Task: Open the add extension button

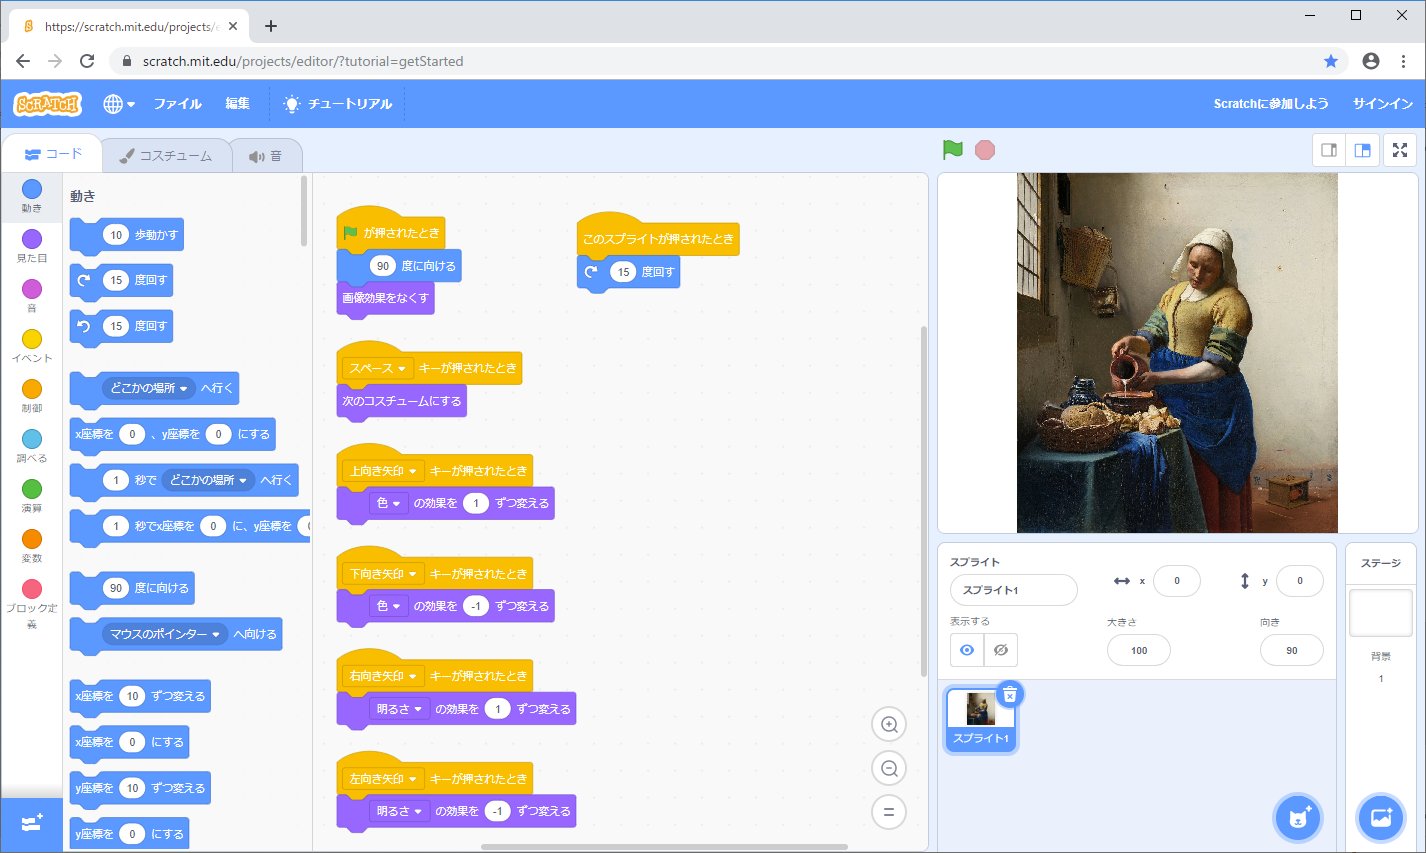Action: click(31, 823)
